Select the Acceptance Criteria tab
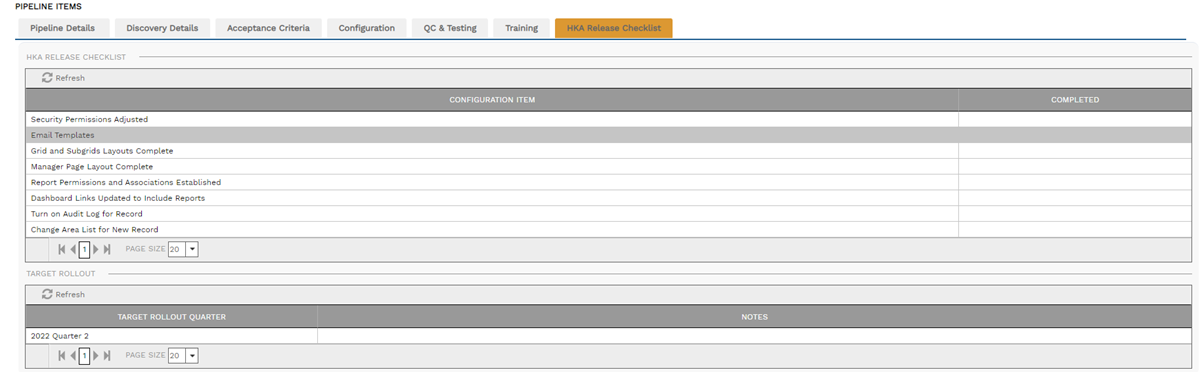The width and height of the screenshot is (1200, 372). pos(268,28)
